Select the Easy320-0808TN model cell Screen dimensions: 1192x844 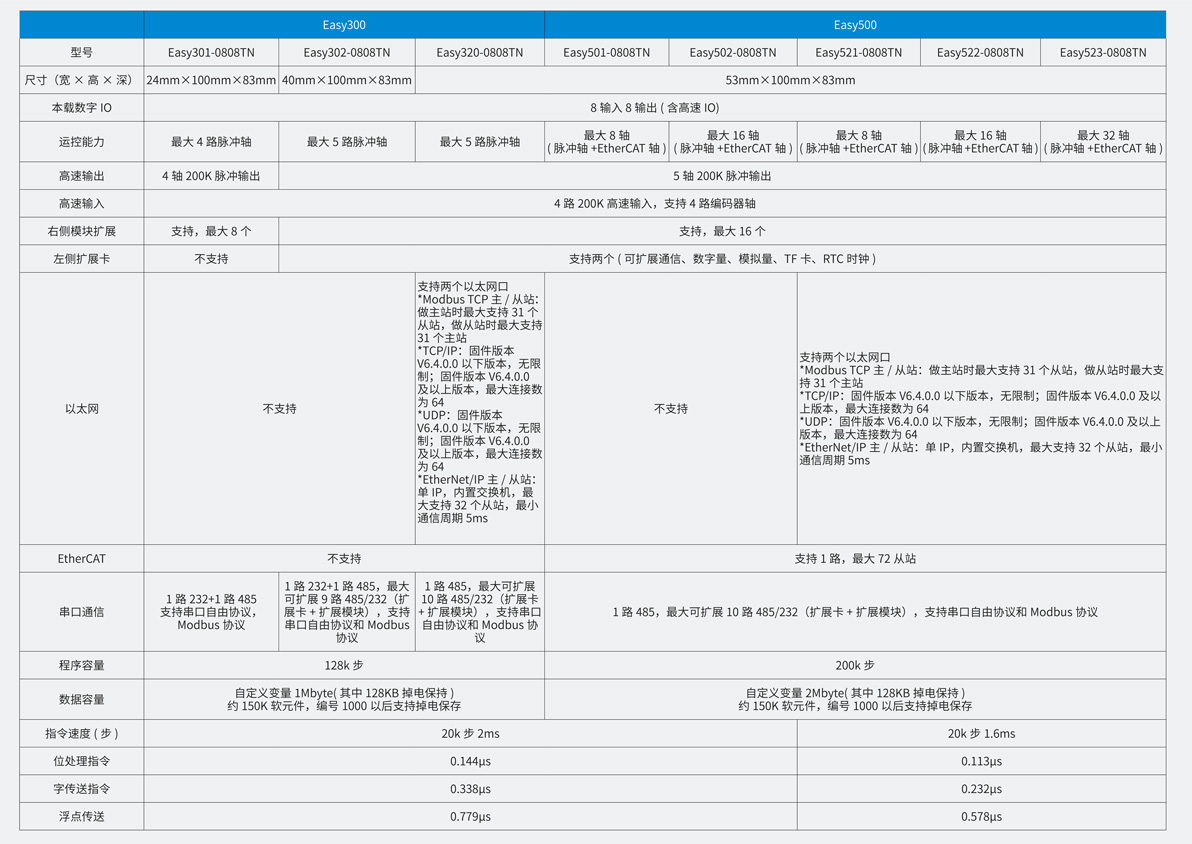click(479, 53)
